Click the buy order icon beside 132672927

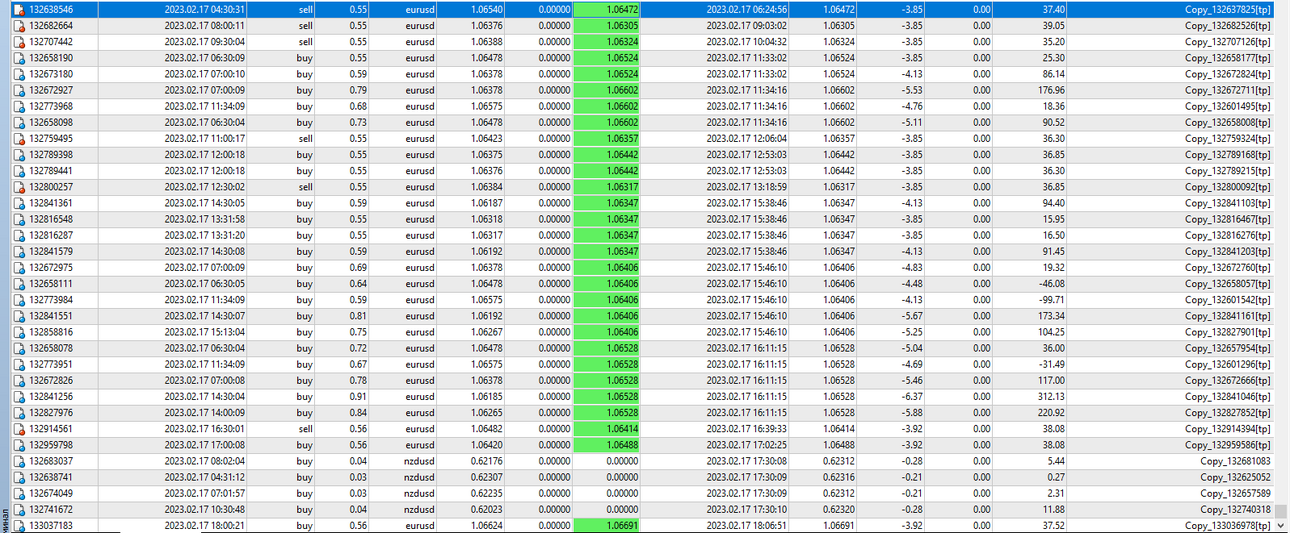(19, 90)
